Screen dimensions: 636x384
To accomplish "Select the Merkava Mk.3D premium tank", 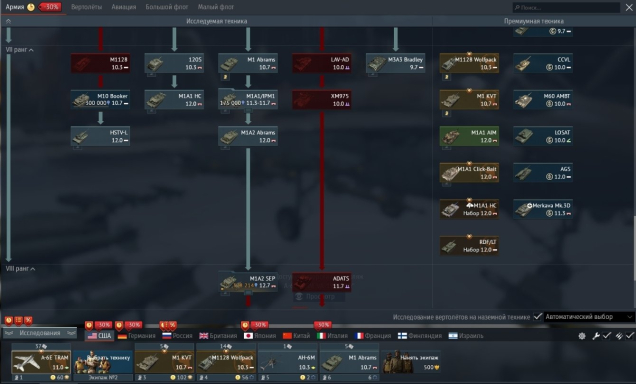I will pyautogui.click(x=543, y=209).
